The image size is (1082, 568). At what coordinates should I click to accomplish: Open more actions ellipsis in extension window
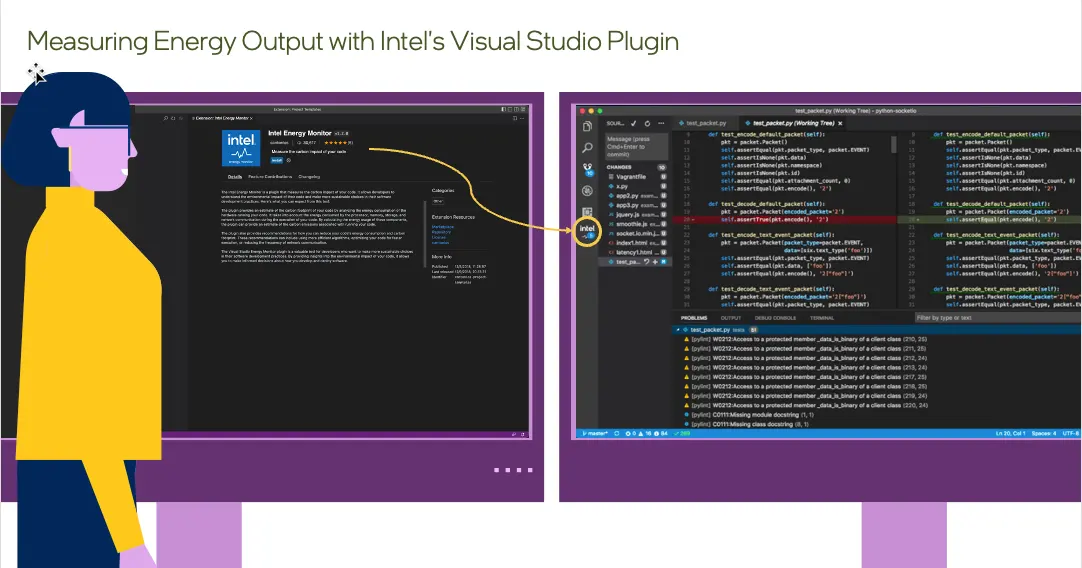click(x=522, y=118)
